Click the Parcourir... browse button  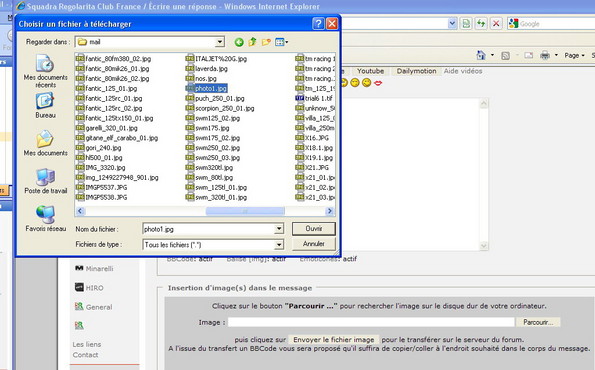point(538,322)
